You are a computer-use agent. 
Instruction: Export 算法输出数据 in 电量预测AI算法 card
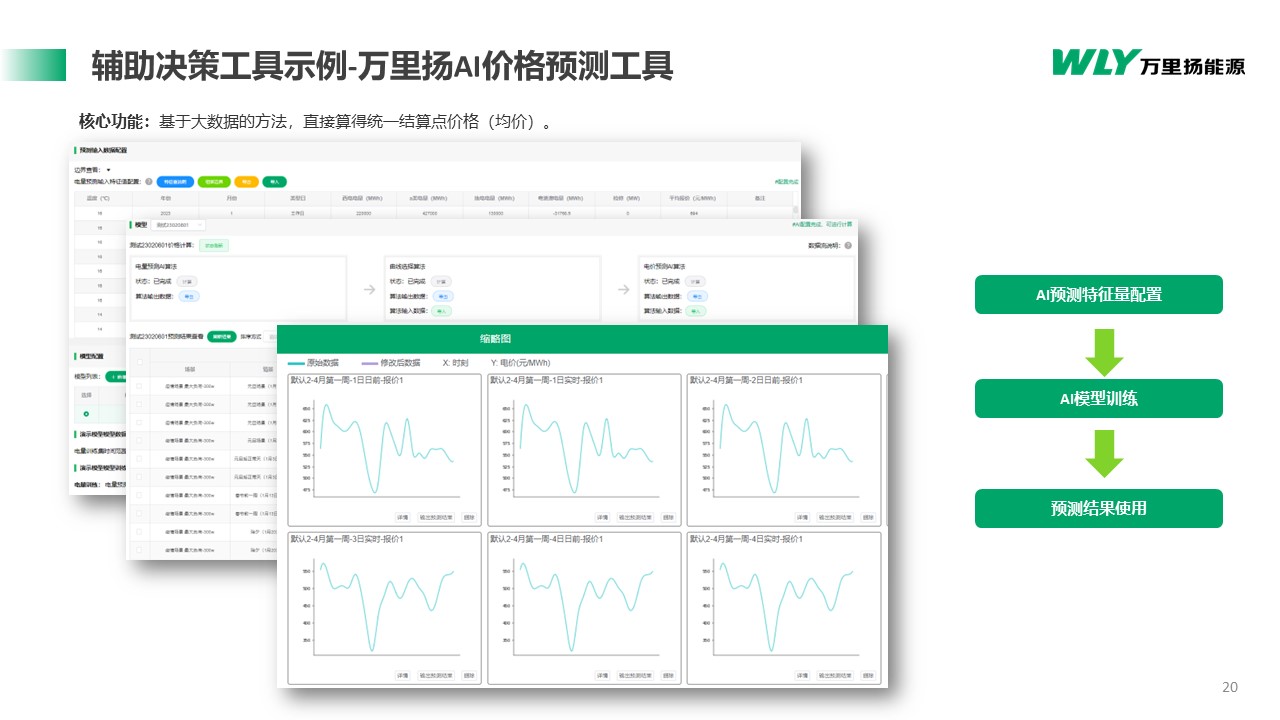189,296
